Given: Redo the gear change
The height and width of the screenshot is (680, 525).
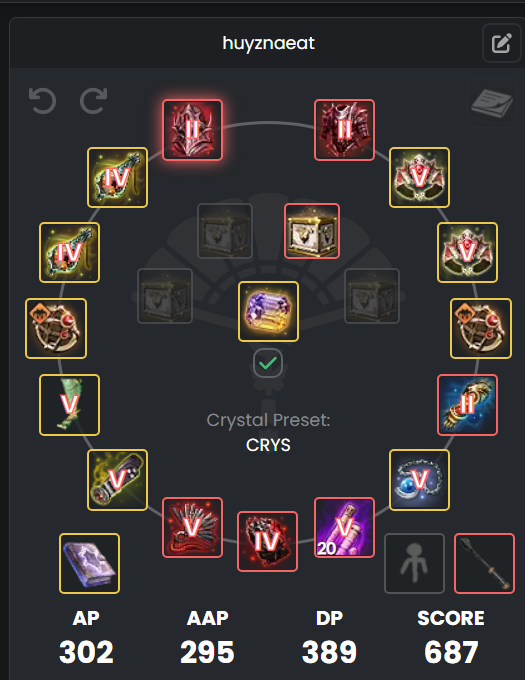Looking at the screenshot, I should [94, 101].
